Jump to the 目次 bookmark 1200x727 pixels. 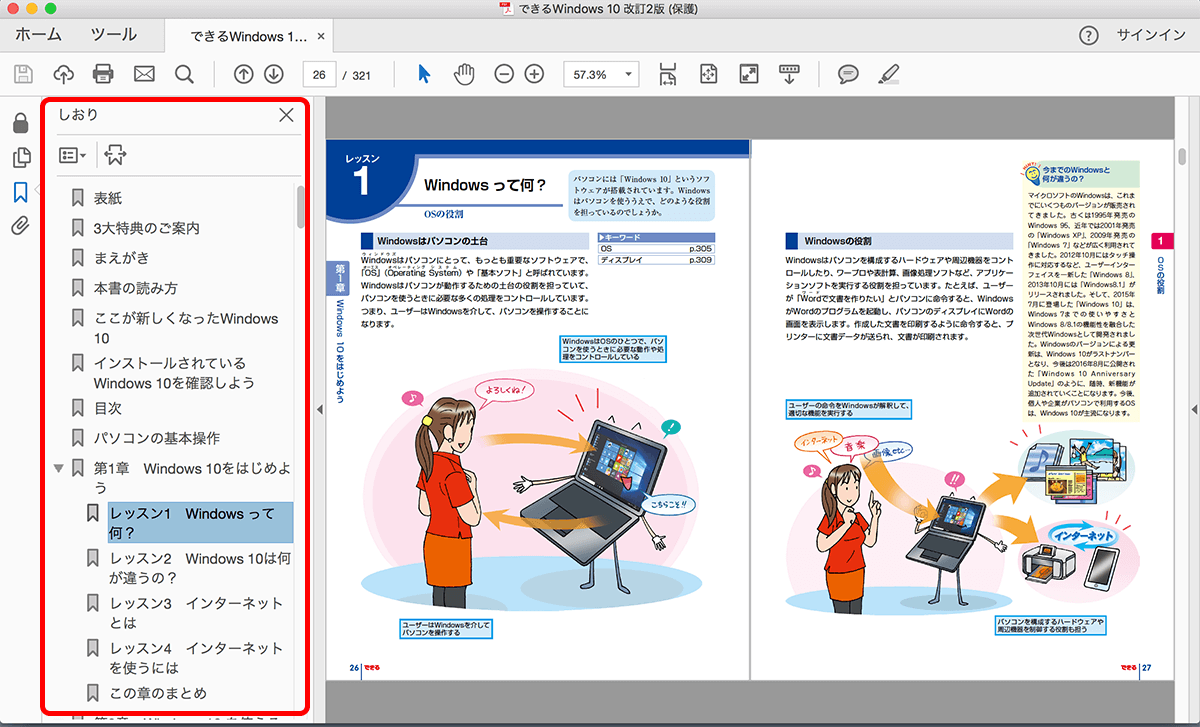click(108, 408)
